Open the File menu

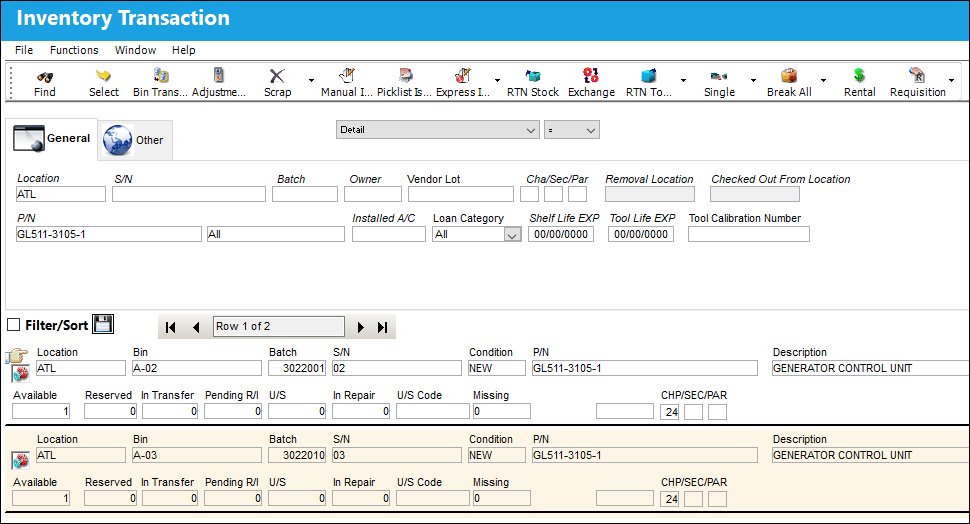24,50
